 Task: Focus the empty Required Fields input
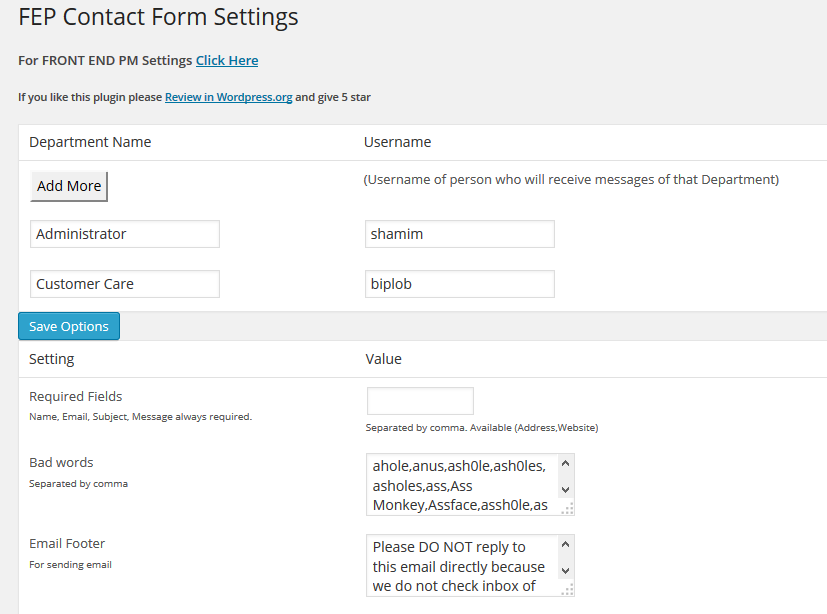pos(420,401)
